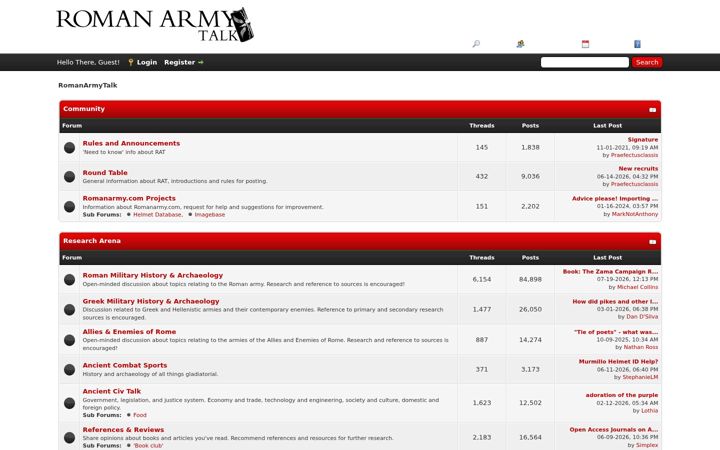Open last post 'Murmillo Helmet ID Help?'
720x450 pixels.
coord(619,361)
